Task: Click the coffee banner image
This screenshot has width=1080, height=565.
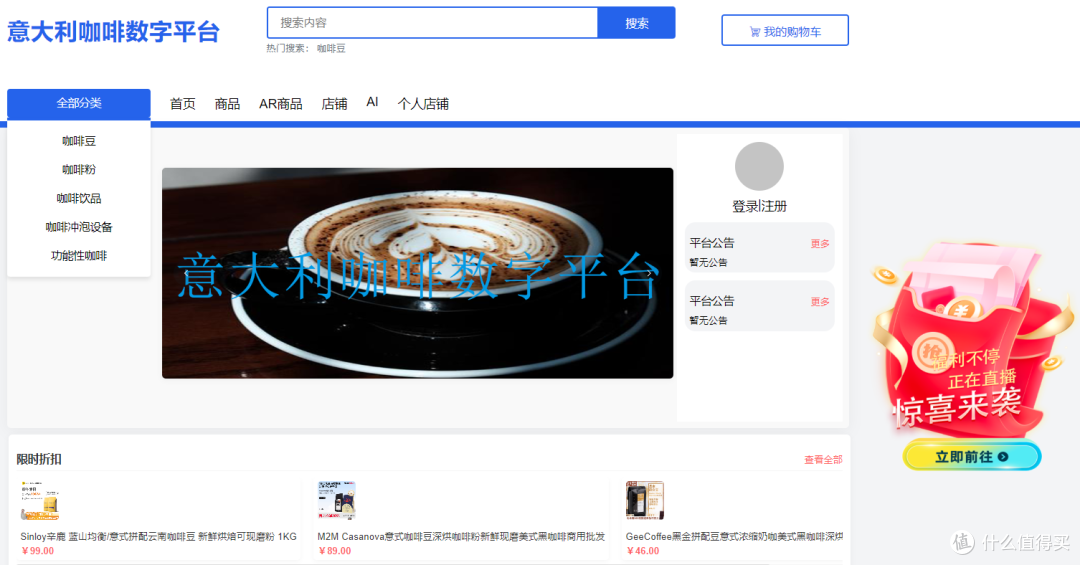Action: pyautogui.click(x=417, y=273)
